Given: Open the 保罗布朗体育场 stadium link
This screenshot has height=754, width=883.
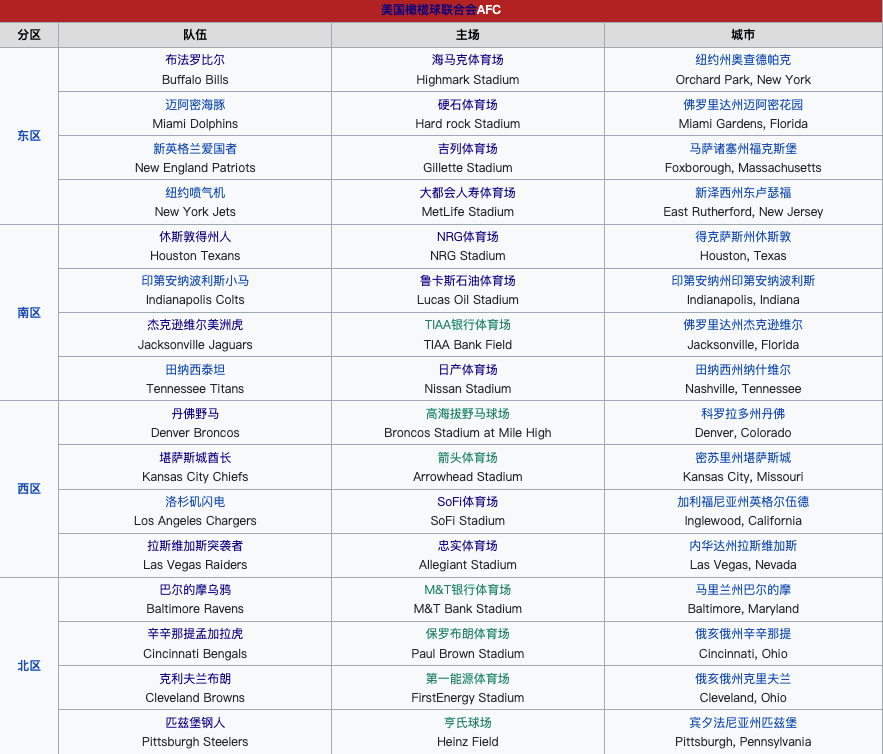Looking at the screenshot, I should [x=467, y=633].
